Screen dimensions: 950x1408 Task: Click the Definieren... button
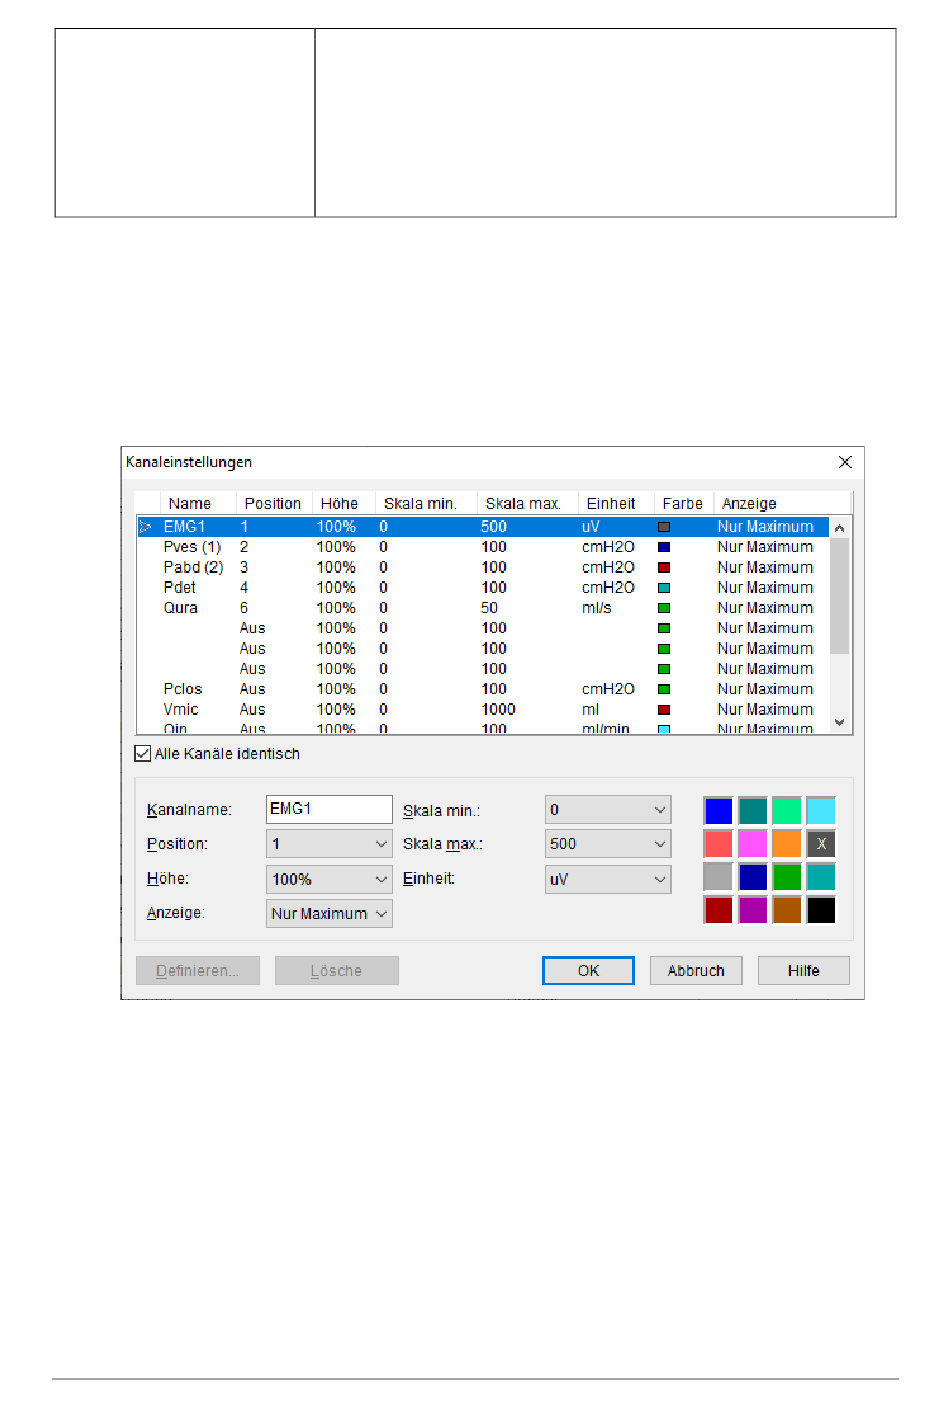198,971
